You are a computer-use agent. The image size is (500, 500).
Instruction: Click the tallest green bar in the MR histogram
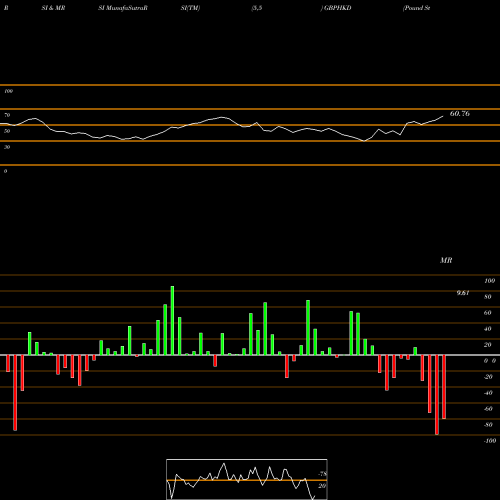pyautogui.click(x=172, y=320)
